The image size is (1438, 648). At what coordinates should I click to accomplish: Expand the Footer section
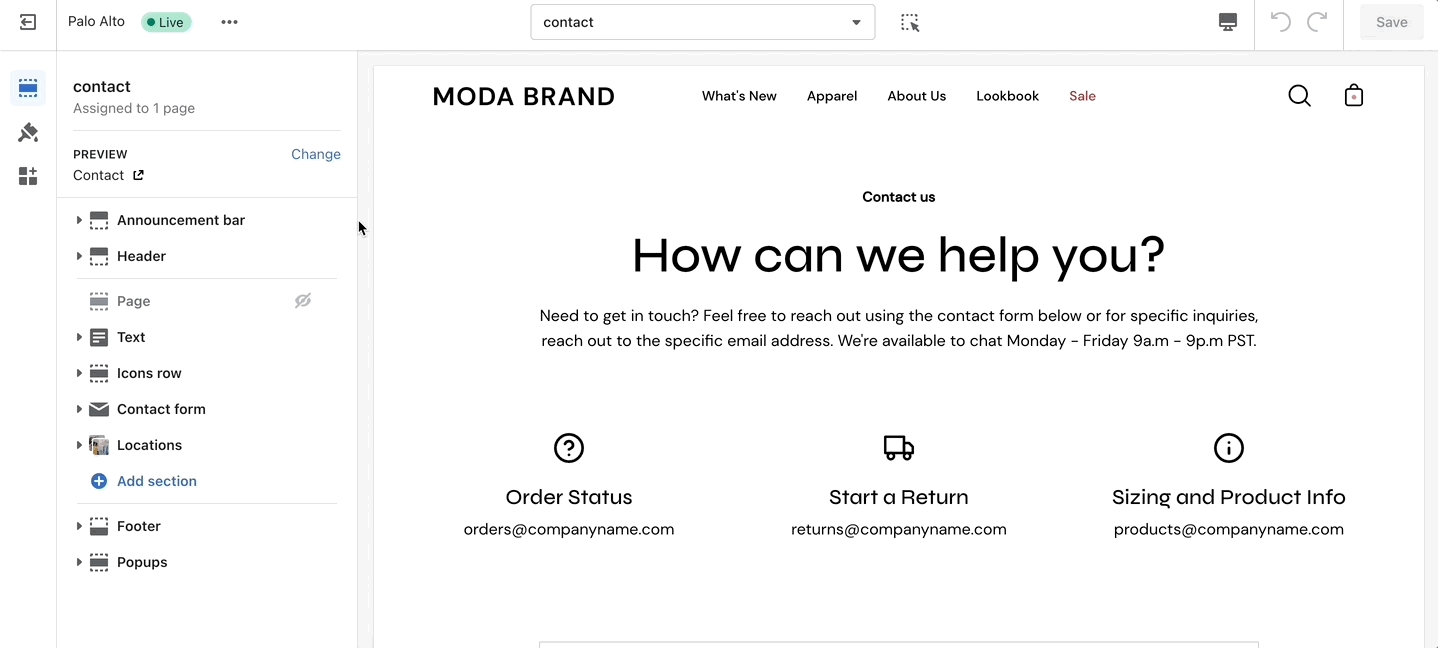79,526
